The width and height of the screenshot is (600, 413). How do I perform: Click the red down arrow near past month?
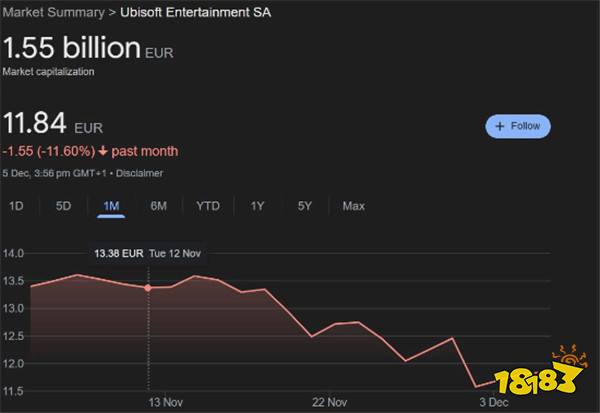click(x=103, y=151)
